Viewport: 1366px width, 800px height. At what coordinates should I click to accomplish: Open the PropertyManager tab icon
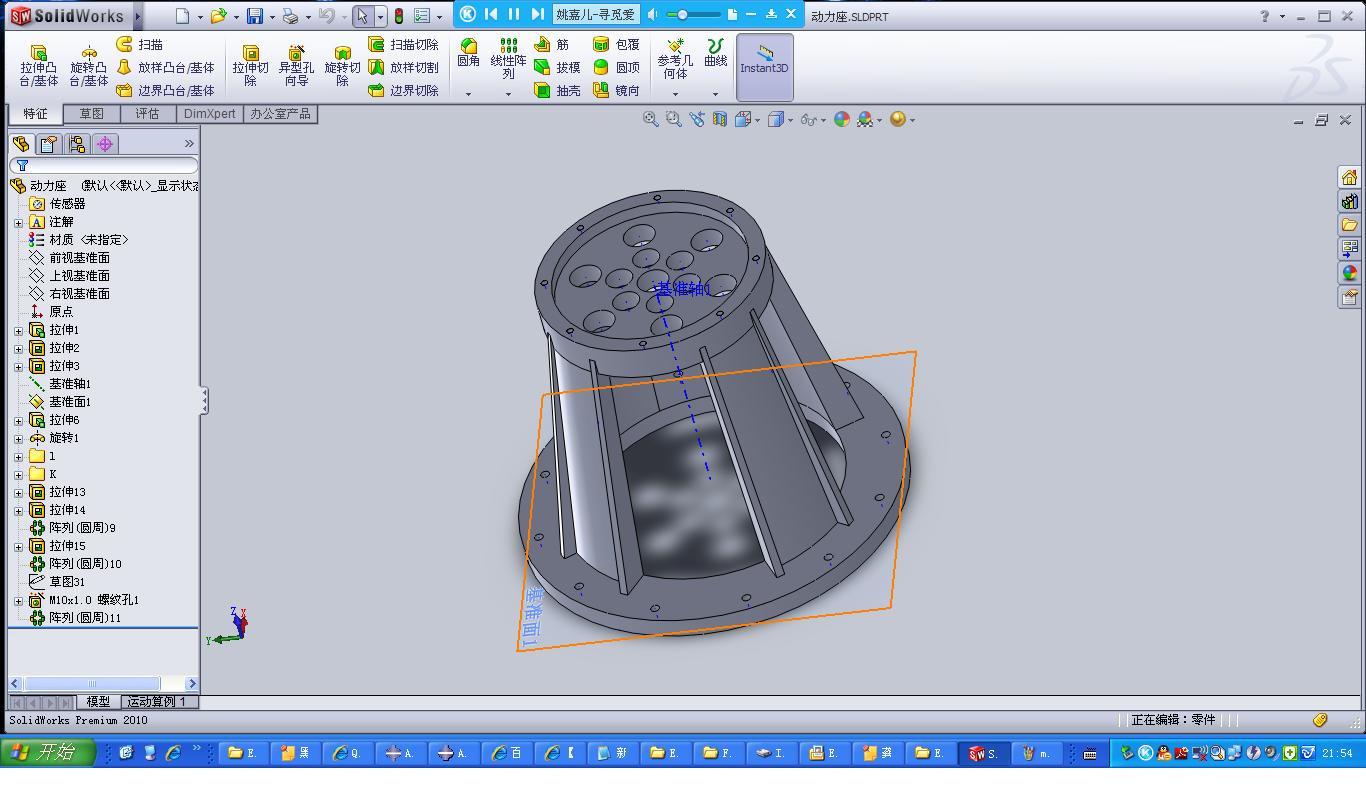tap(48, 144)
